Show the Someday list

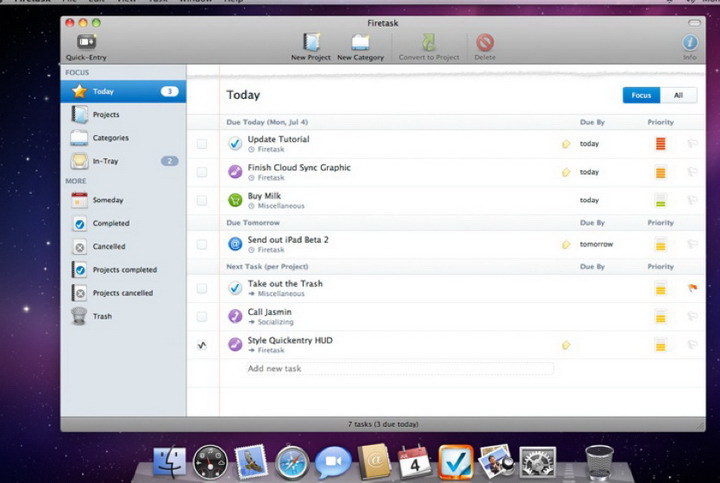123,200
